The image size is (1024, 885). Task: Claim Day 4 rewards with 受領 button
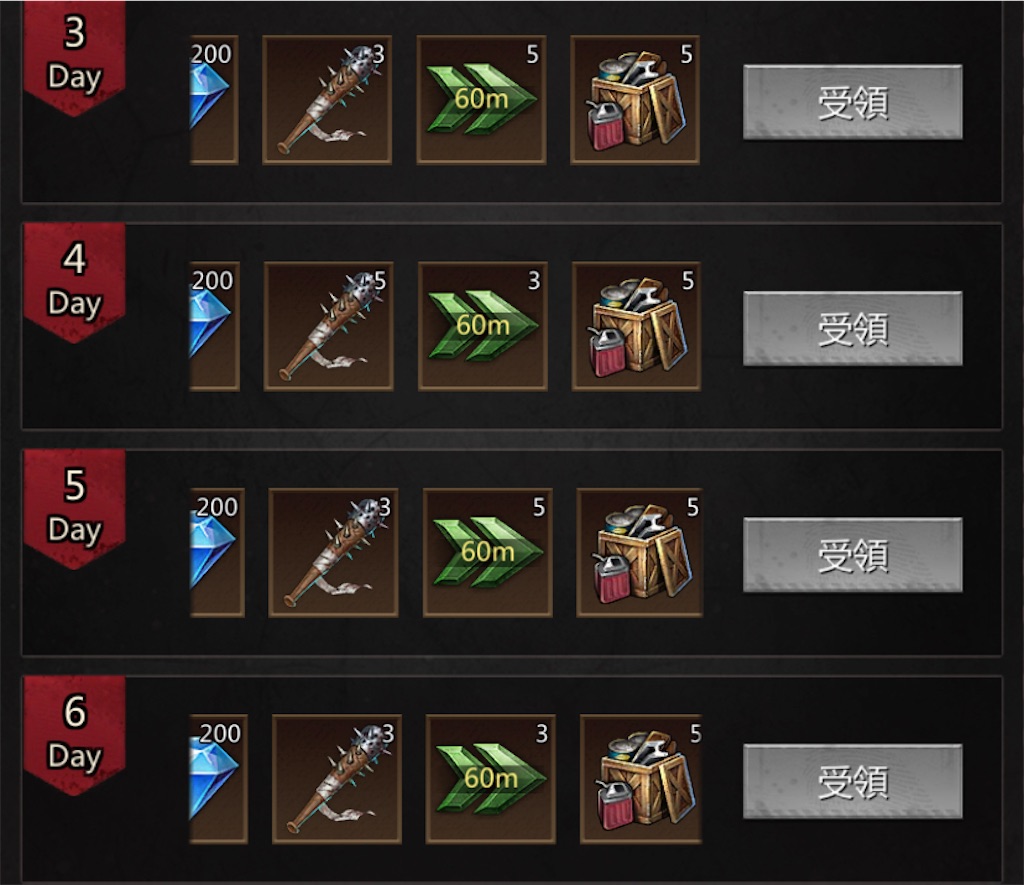(853, 329)
